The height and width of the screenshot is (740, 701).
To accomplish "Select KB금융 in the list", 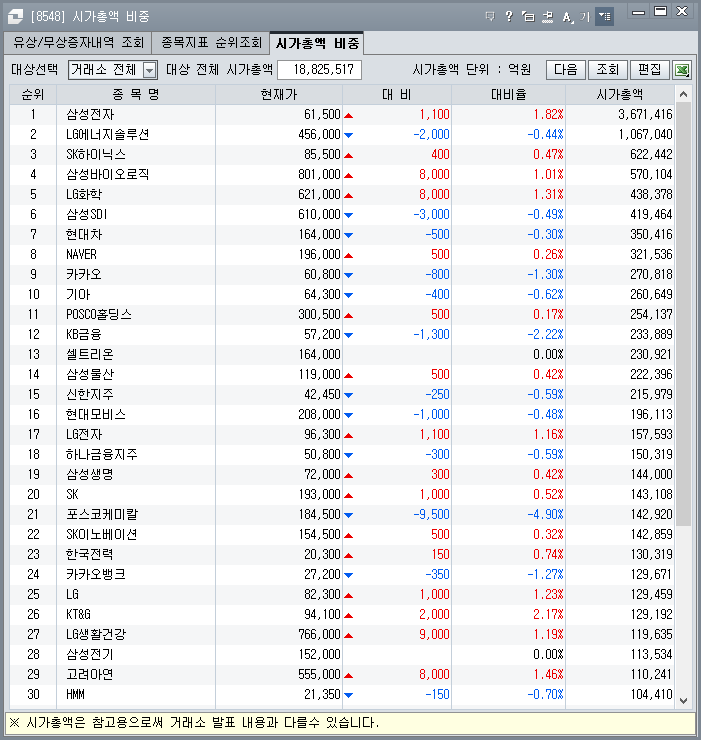I will (x=84, y=335).
